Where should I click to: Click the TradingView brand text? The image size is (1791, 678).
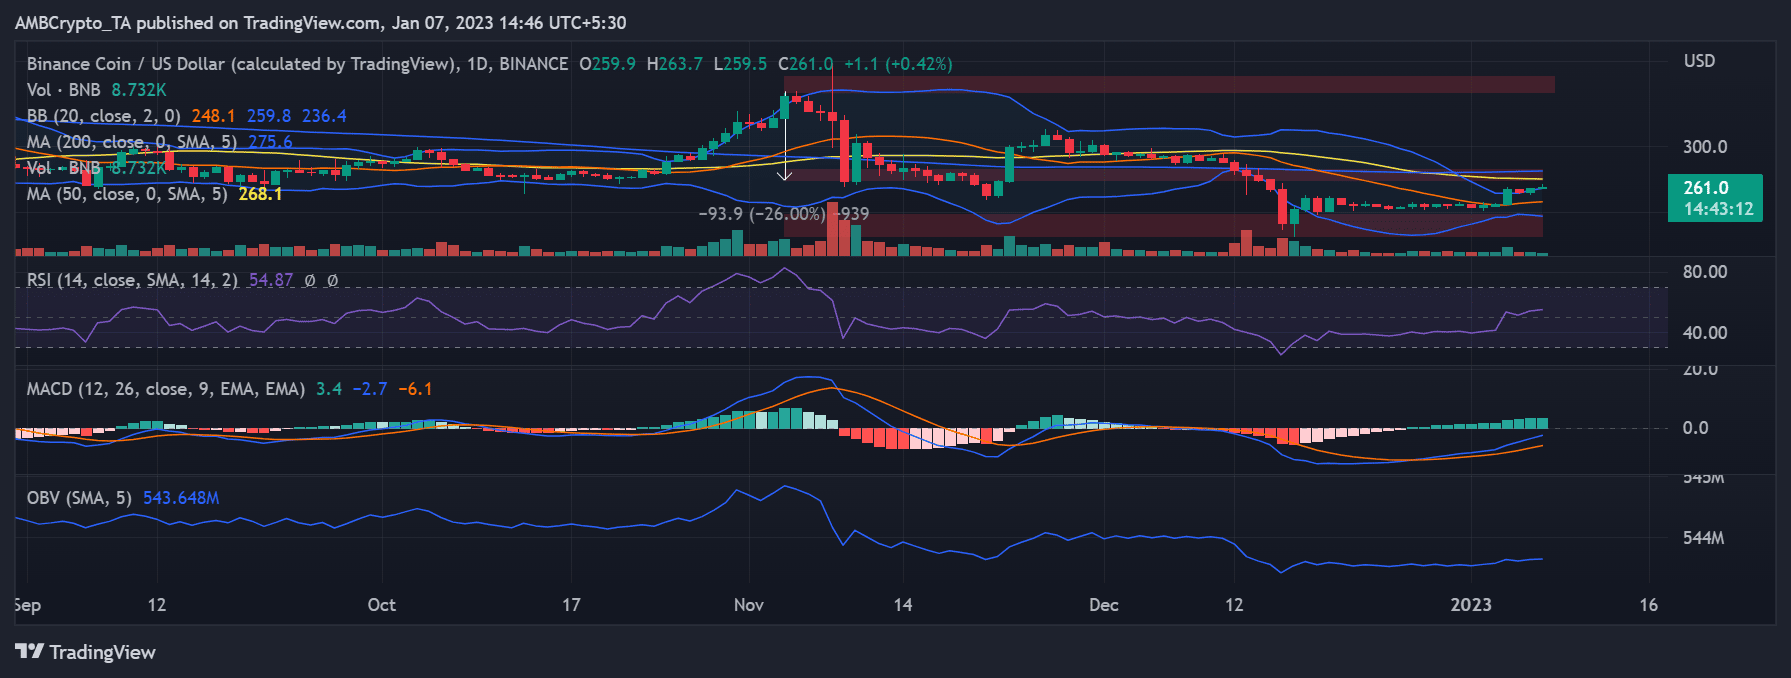[103, 652]
